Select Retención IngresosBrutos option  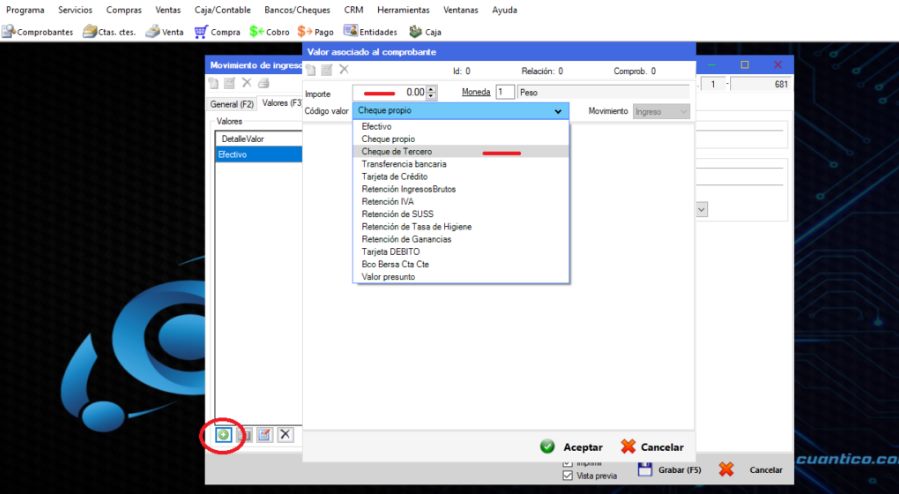[x=461, y=189]
